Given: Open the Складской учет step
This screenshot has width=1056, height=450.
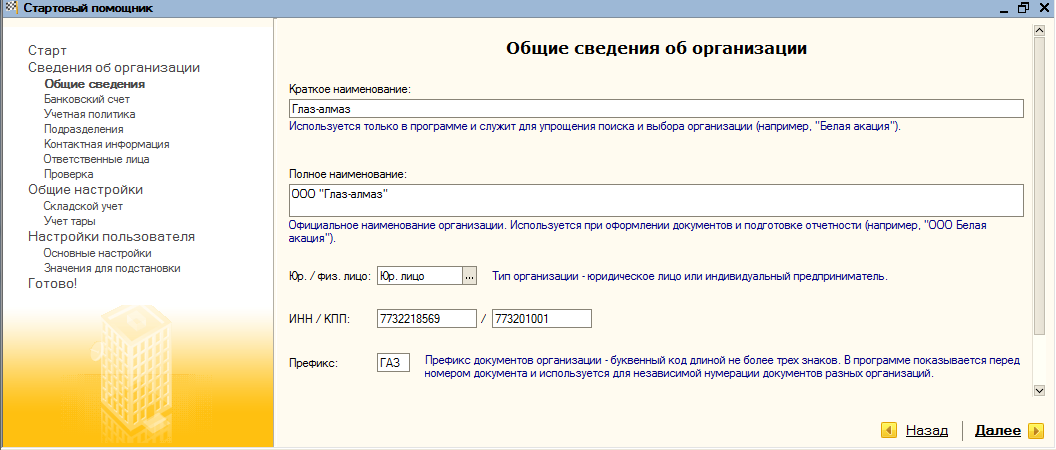Looking at the screenshot, I should (83, 206).
